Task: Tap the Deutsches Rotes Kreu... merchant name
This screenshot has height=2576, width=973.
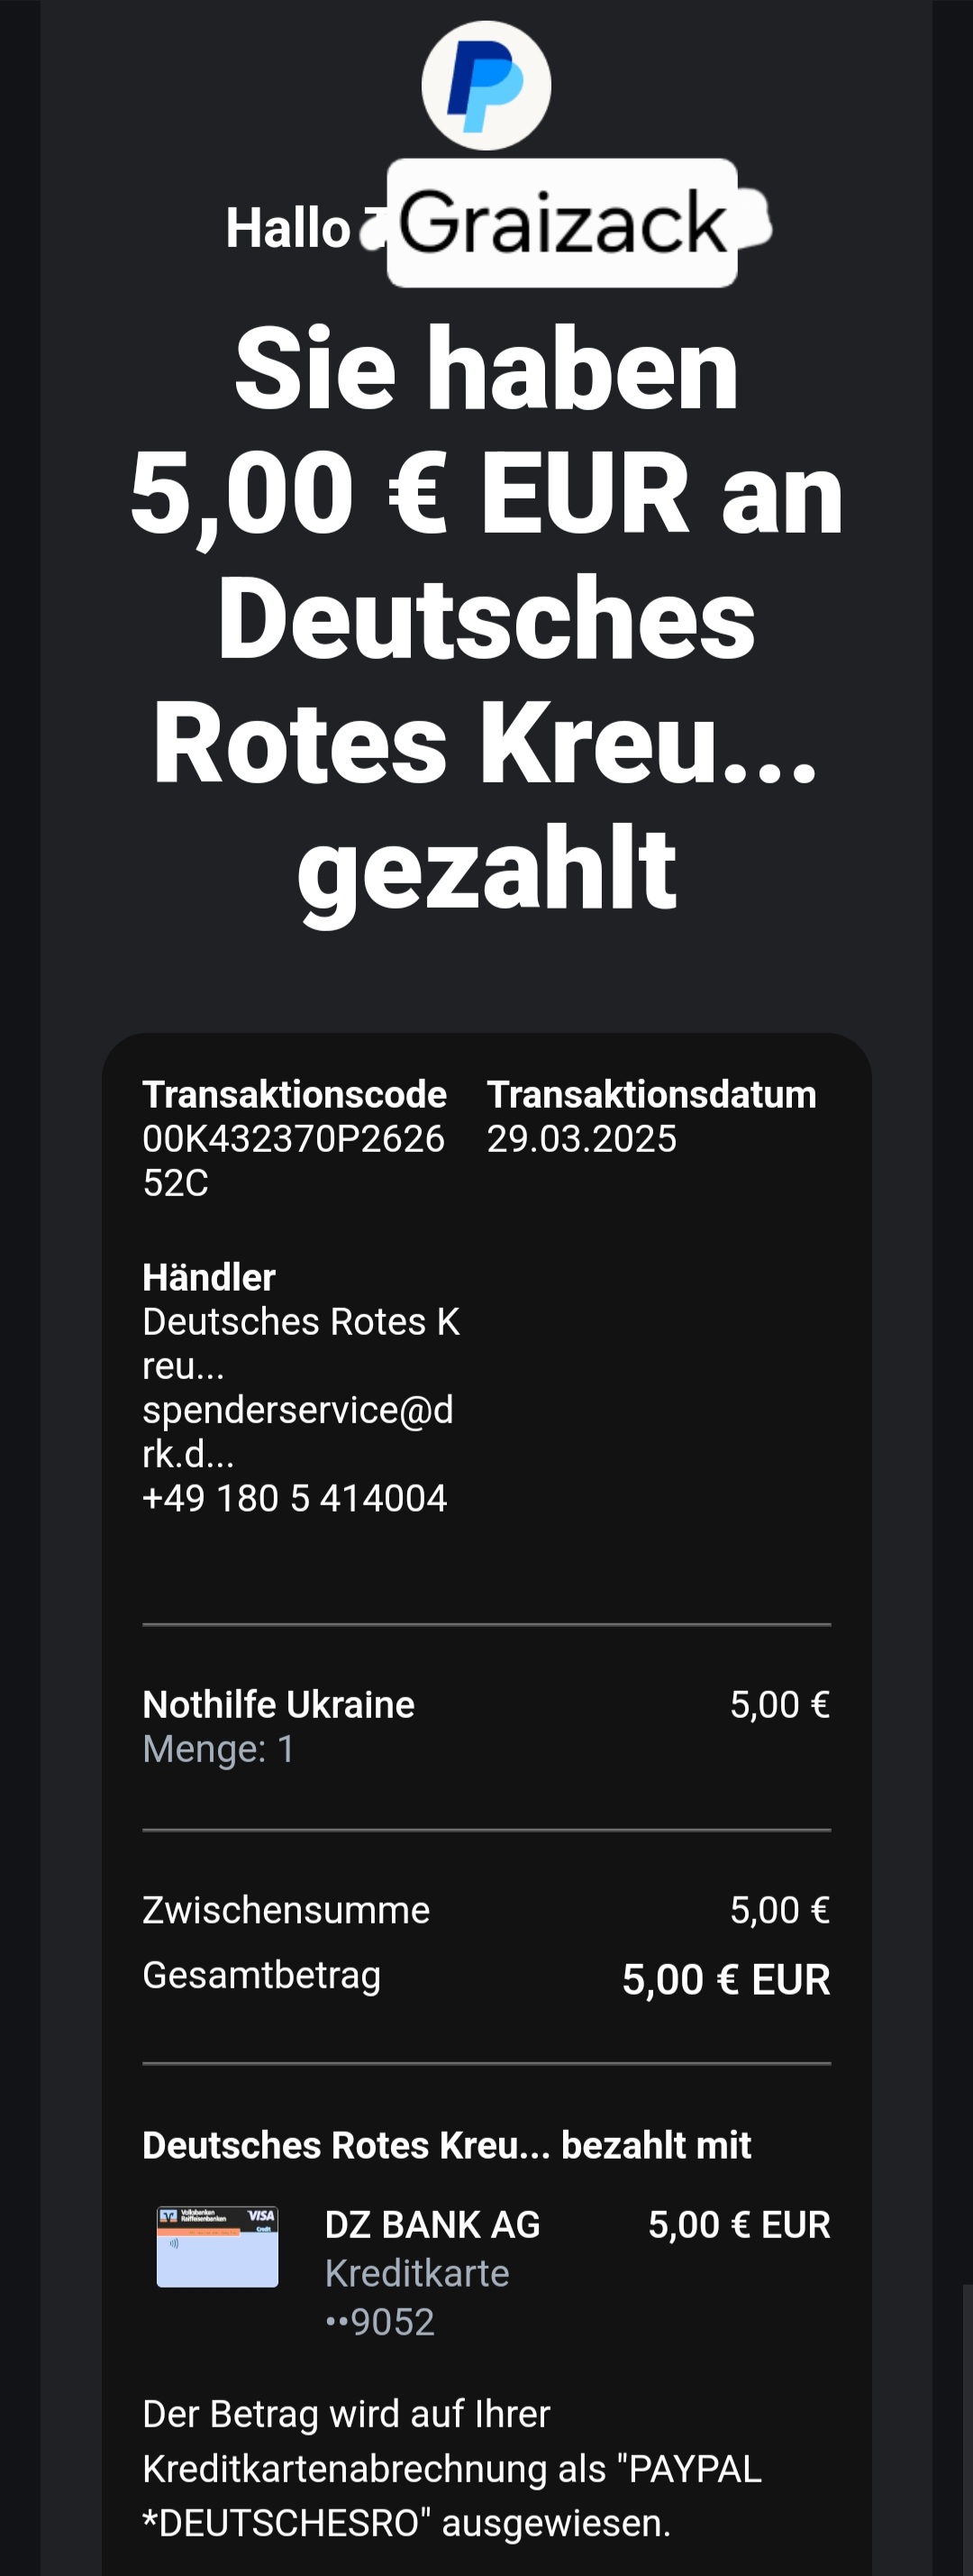Action: coord(300,1341)
